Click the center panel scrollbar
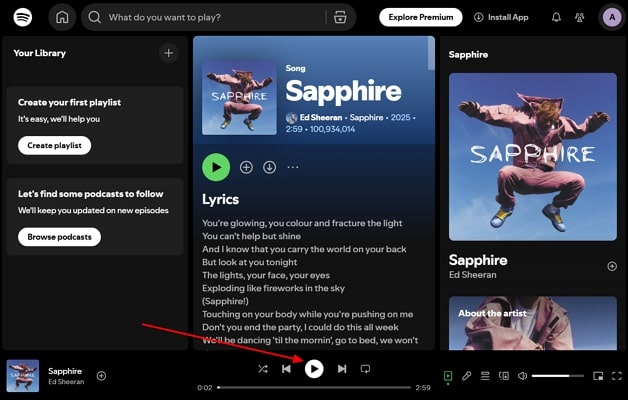 pyautogui.click(x=431, y=54)
